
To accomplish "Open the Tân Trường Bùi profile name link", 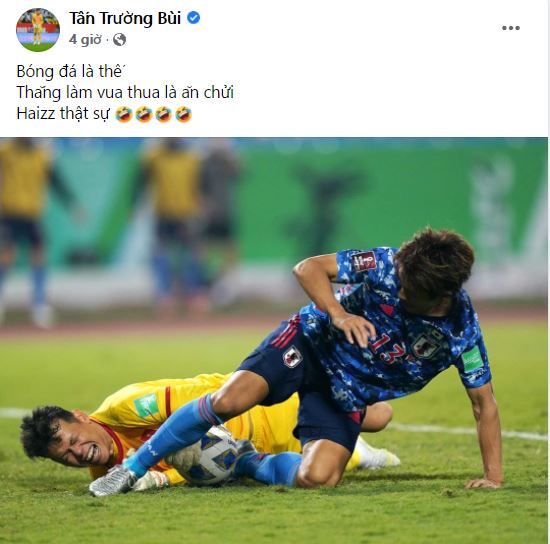I will 125,18.
